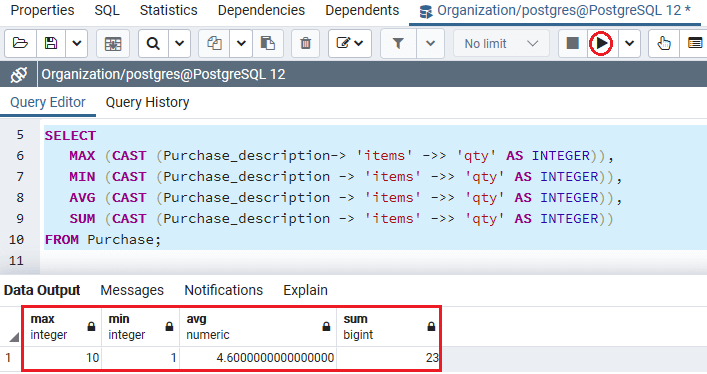707x374 pixels.
Task: Expand the Find options dropdown
Action: click(x=179, y=43)
